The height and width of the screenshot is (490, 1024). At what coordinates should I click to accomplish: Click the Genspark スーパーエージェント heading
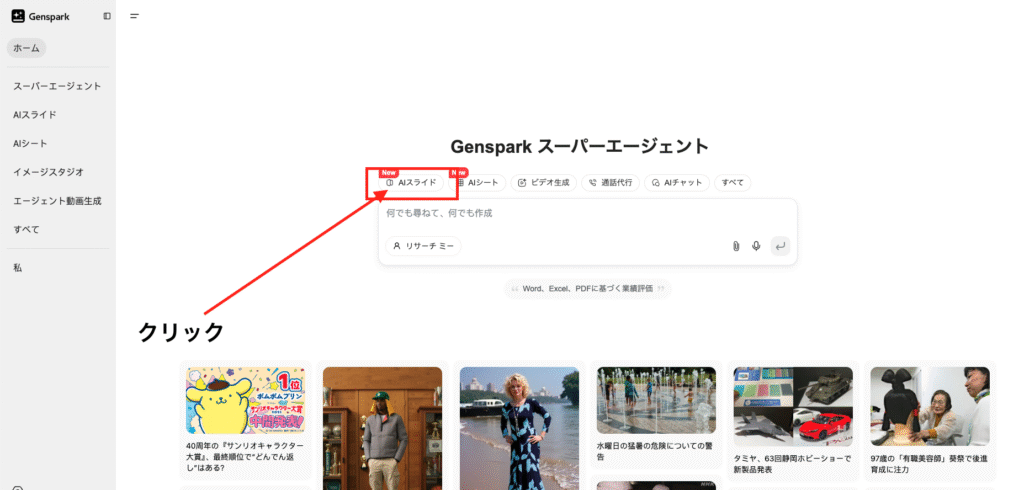click(579, 146)
